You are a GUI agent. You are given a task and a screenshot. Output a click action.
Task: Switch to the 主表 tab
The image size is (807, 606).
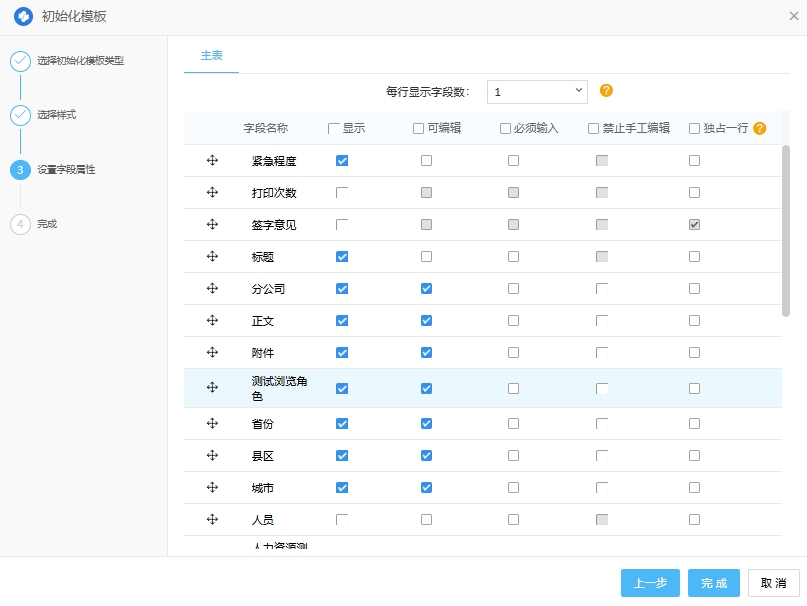[x=211, y=56]
